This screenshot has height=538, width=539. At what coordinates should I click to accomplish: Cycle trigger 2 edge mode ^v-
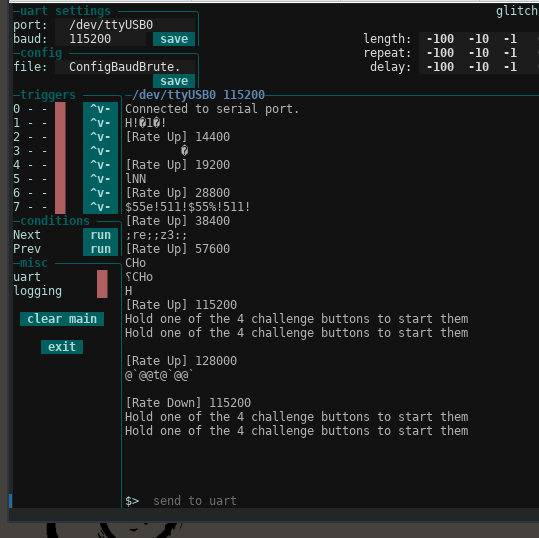[100, 137]
